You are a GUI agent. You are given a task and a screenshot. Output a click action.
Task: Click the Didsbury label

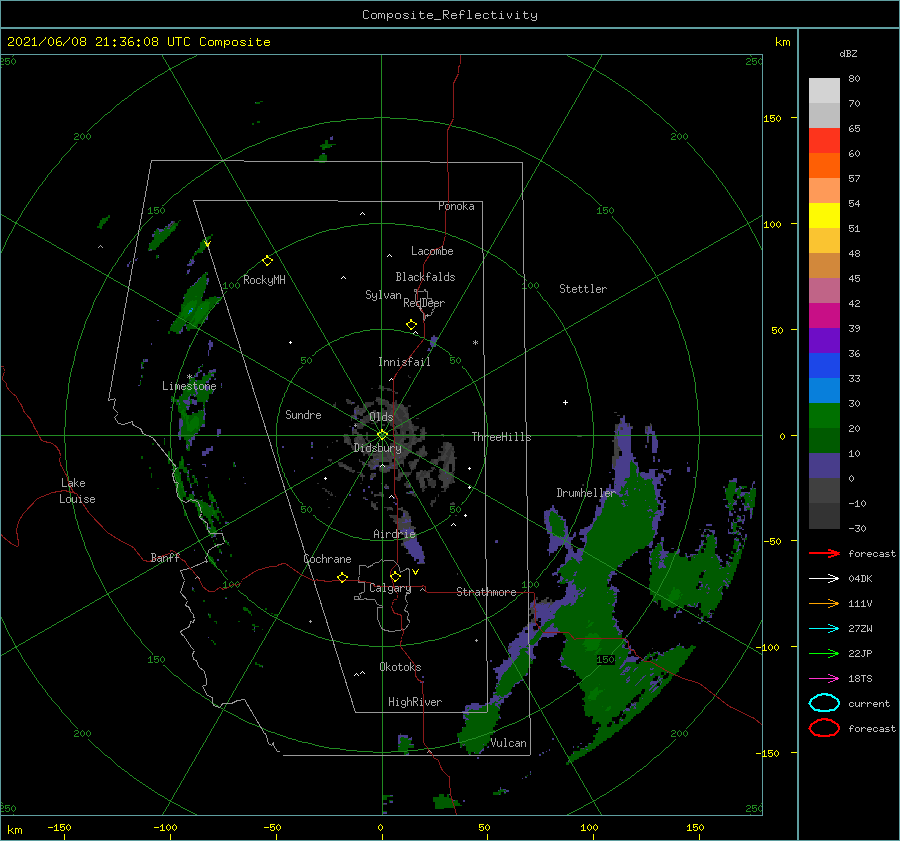tap(378, 448)
